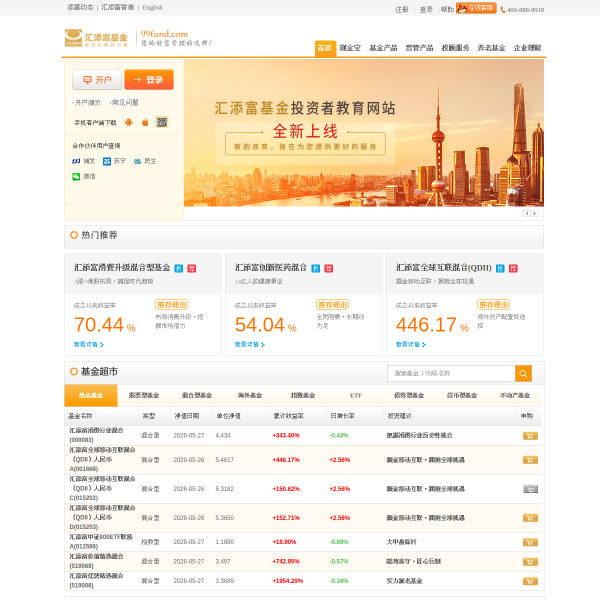Switch to the 指数基金 tab

(x=303, y=396)
